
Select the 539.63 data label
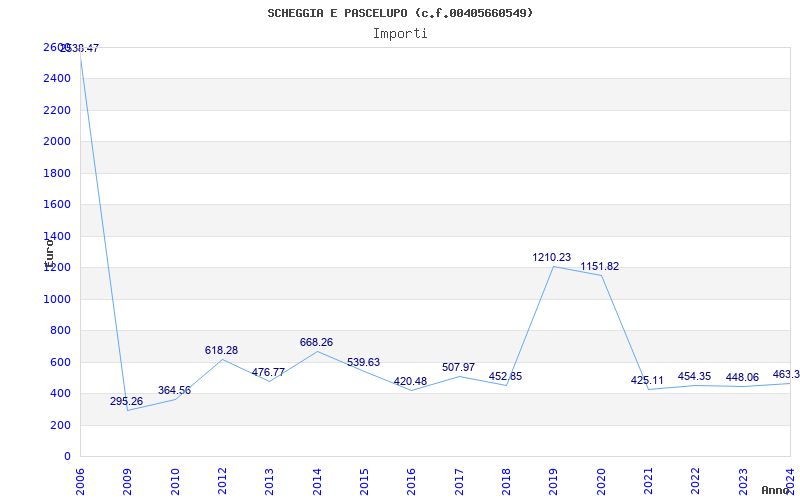[x=363, y=363]
